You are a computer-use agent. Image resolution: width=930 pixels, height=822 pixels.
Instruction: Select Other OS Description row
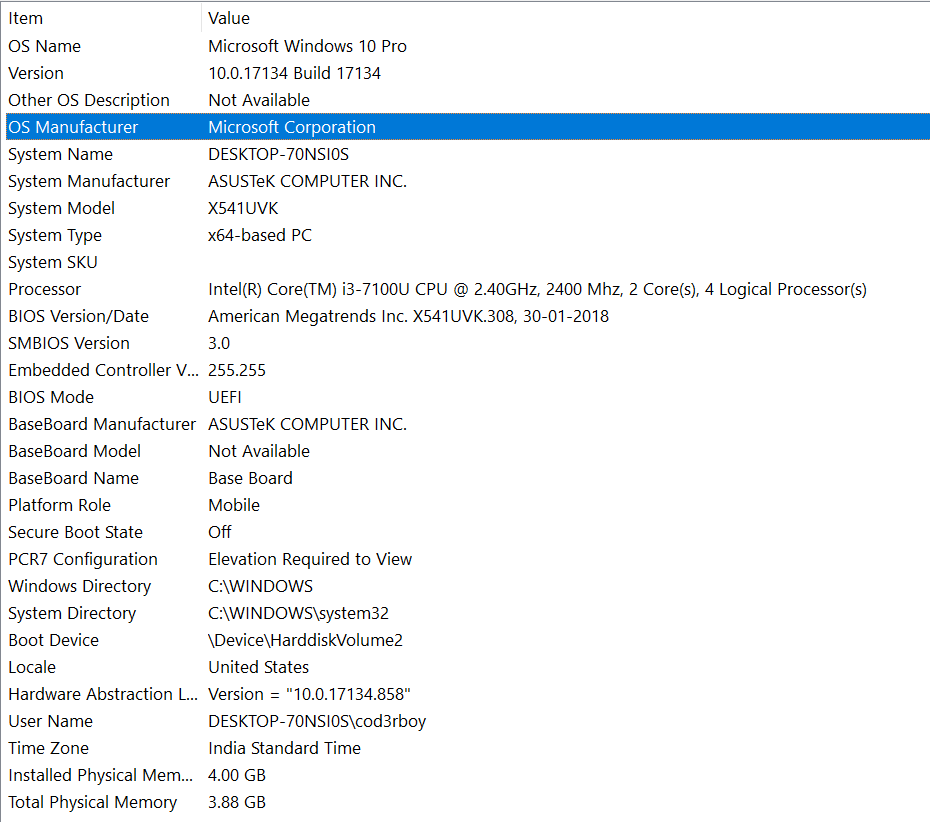467,100
